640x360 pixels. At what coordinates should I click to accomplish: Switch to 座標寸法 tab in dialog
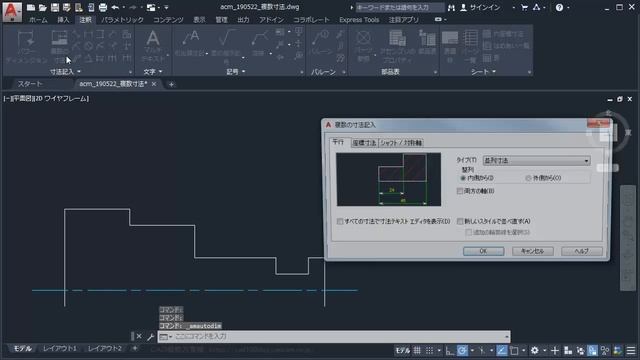click(x=364, y=143)
